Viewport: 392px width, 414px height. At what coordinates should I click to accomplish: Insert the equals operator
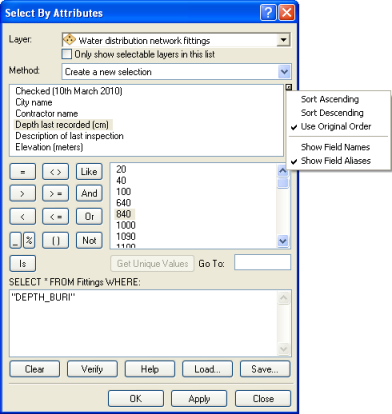click(x=23, y=172)
